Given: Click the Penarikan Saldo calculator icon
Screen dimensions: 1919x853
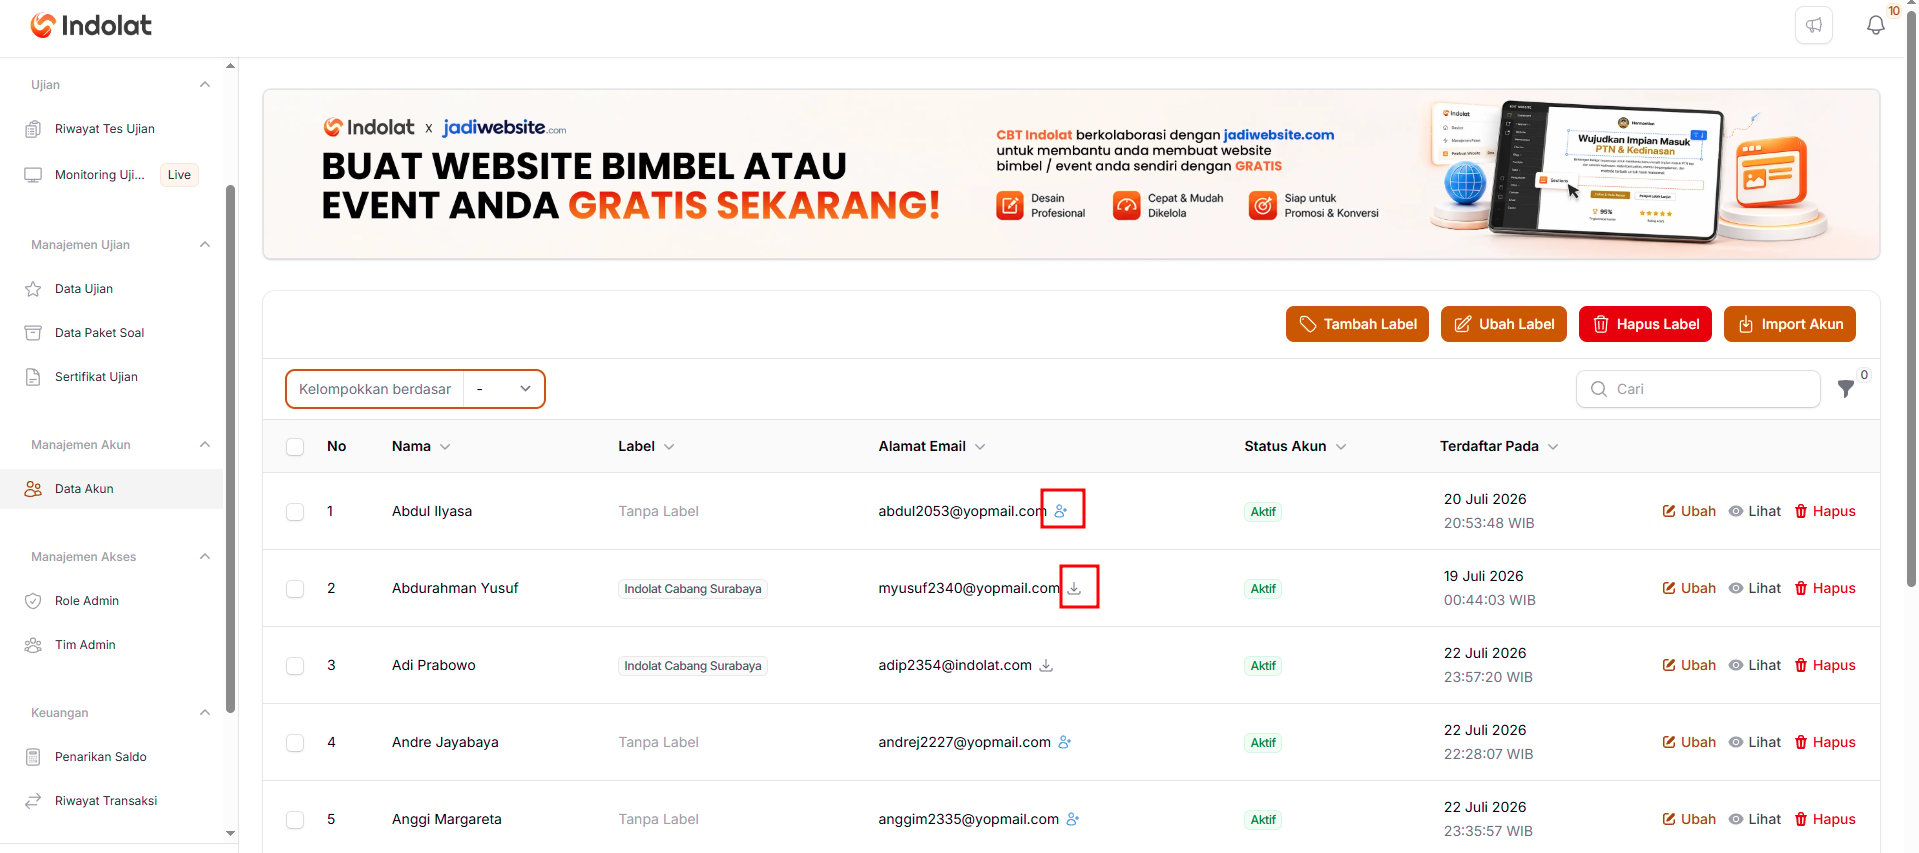Looking at the screenshot, I should point(33,757).
